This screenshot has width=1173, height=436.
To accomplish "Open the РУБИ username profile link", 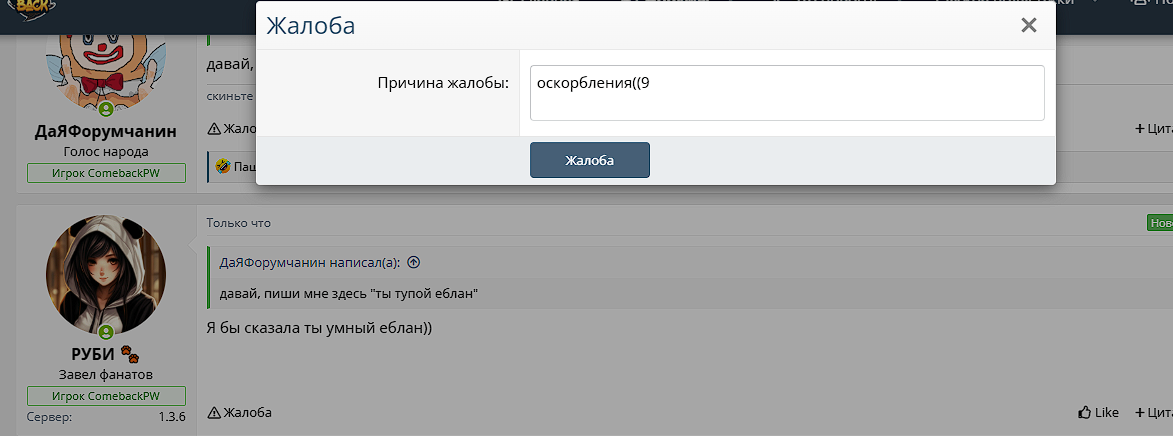I will [x=94, y=354].
